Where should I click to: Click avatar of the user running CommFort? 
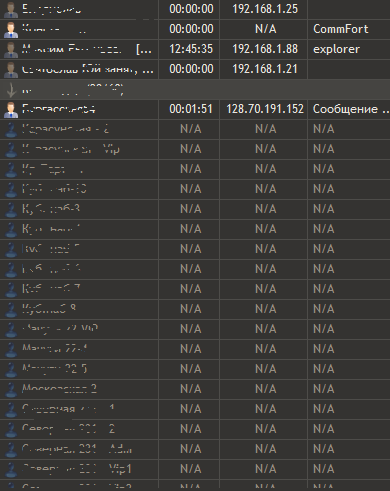[11, 30]
